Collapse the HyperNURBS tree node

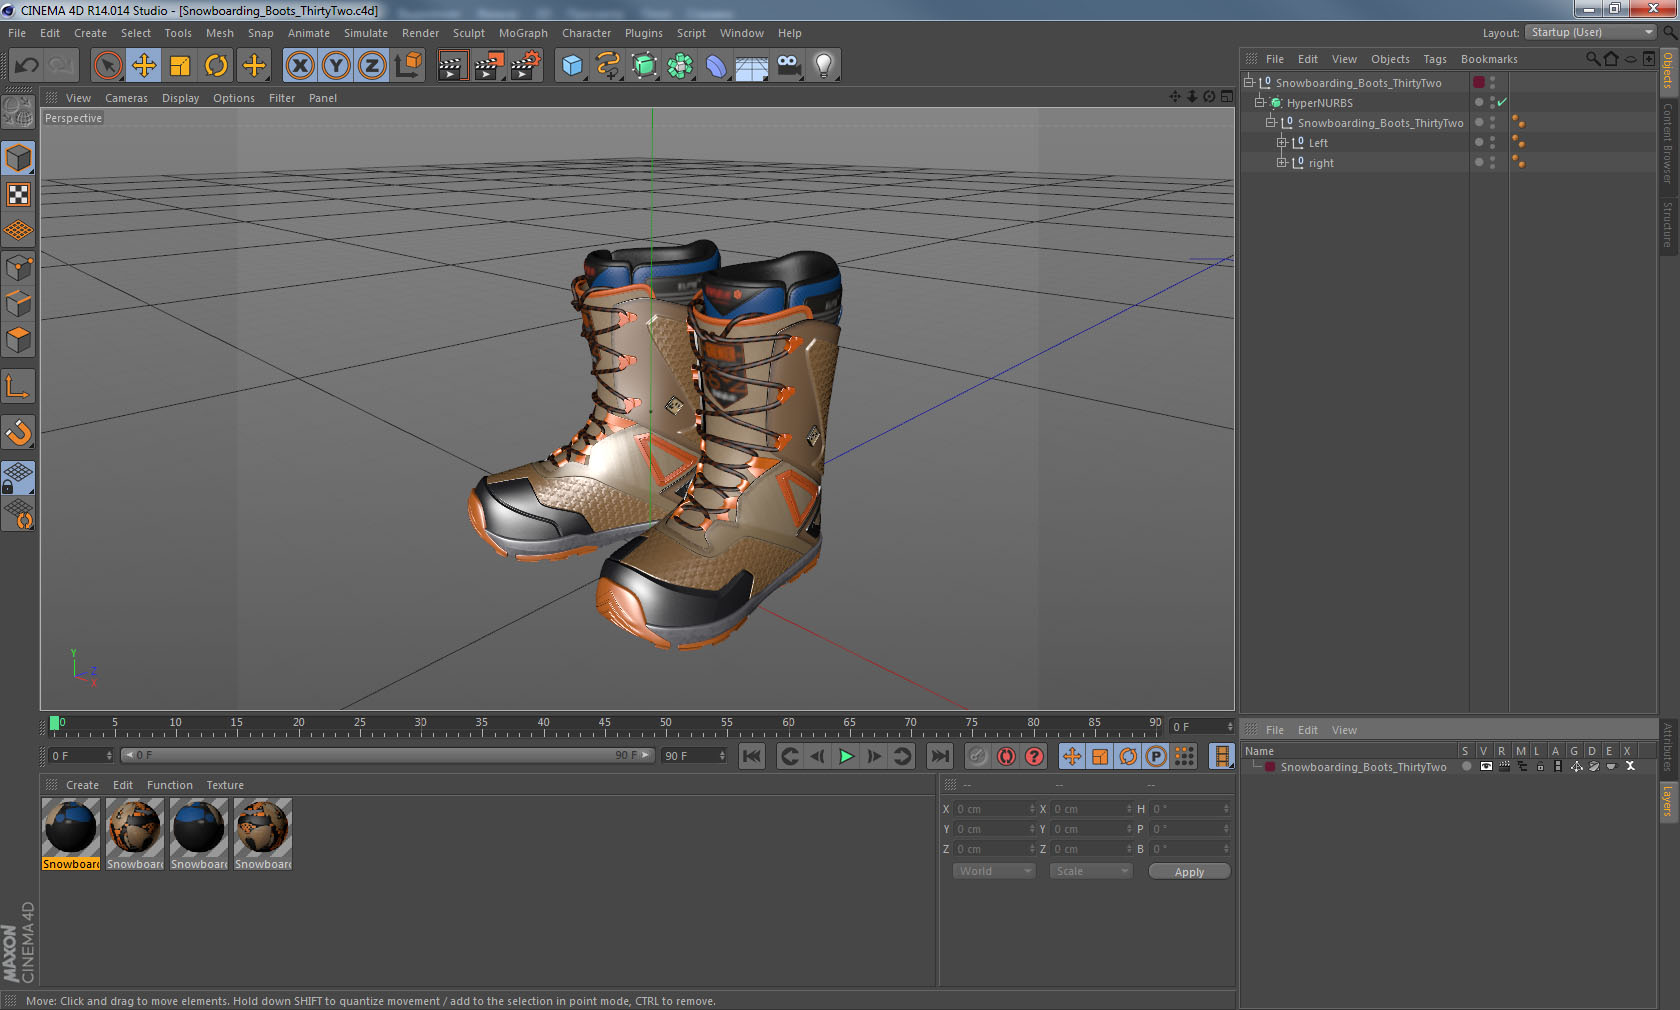click(x=1260, y=102)
